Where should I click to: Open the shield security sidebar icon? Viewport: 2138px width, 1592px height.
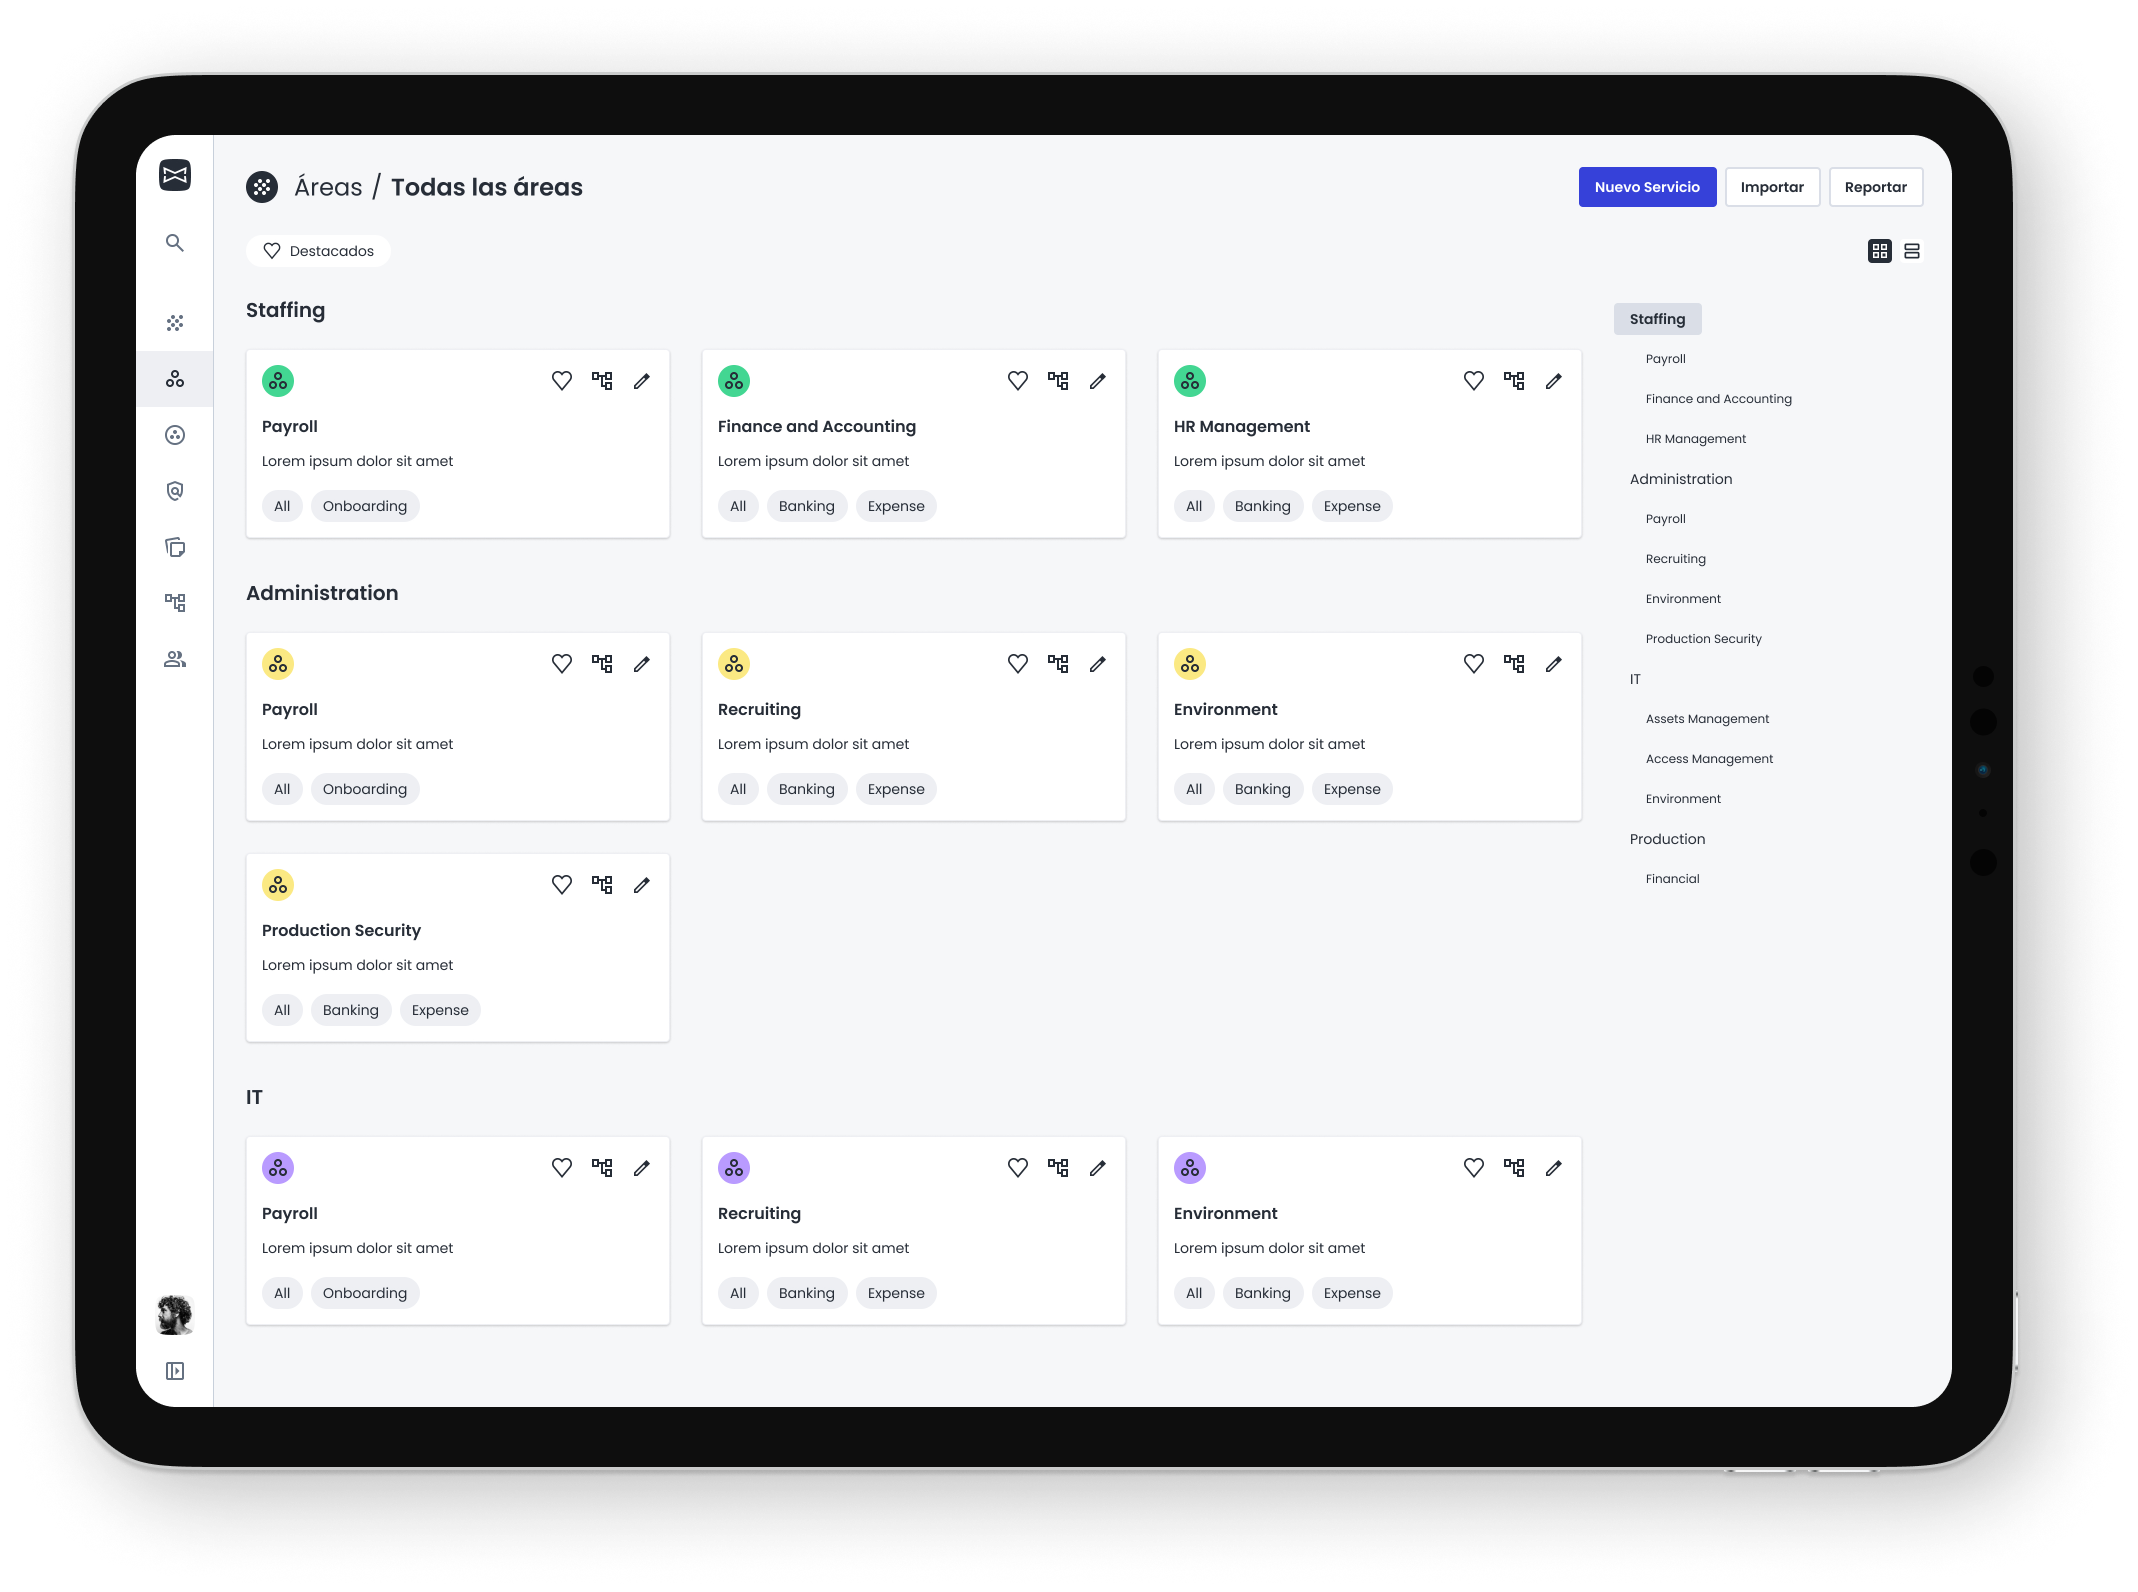[175, 491]
